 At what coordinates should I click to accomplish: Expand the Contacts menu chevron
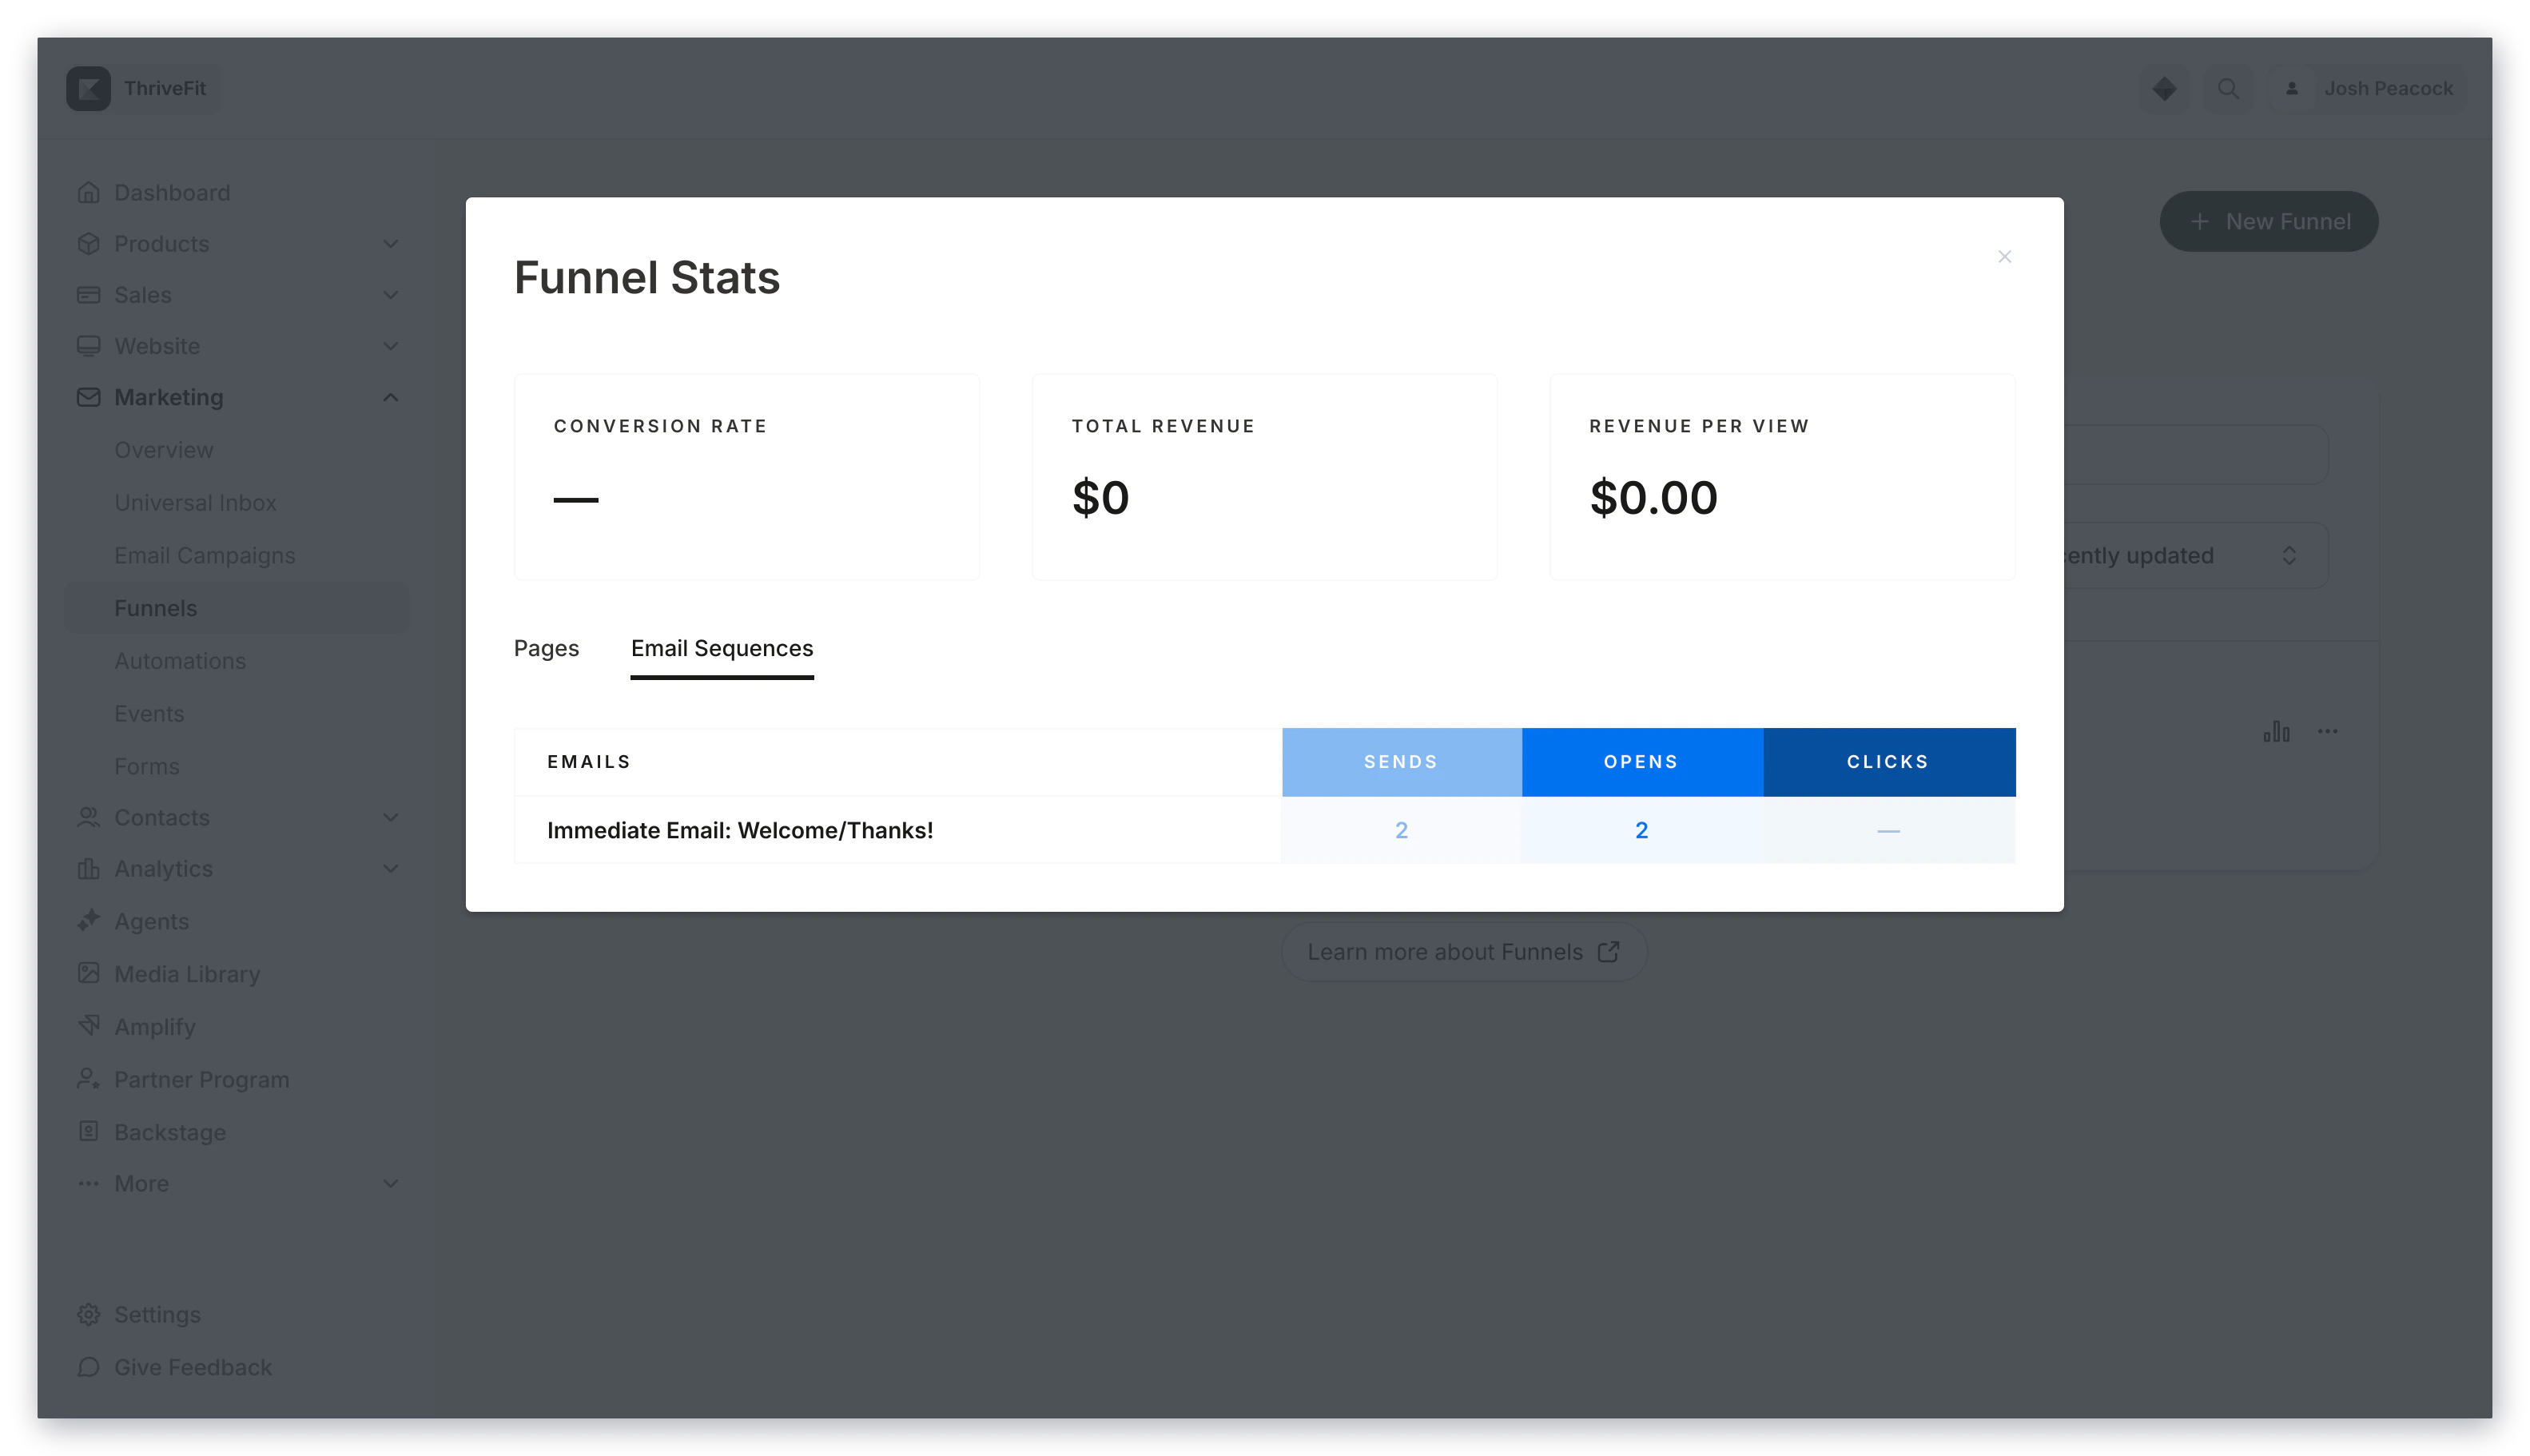(x=391, y=817)
